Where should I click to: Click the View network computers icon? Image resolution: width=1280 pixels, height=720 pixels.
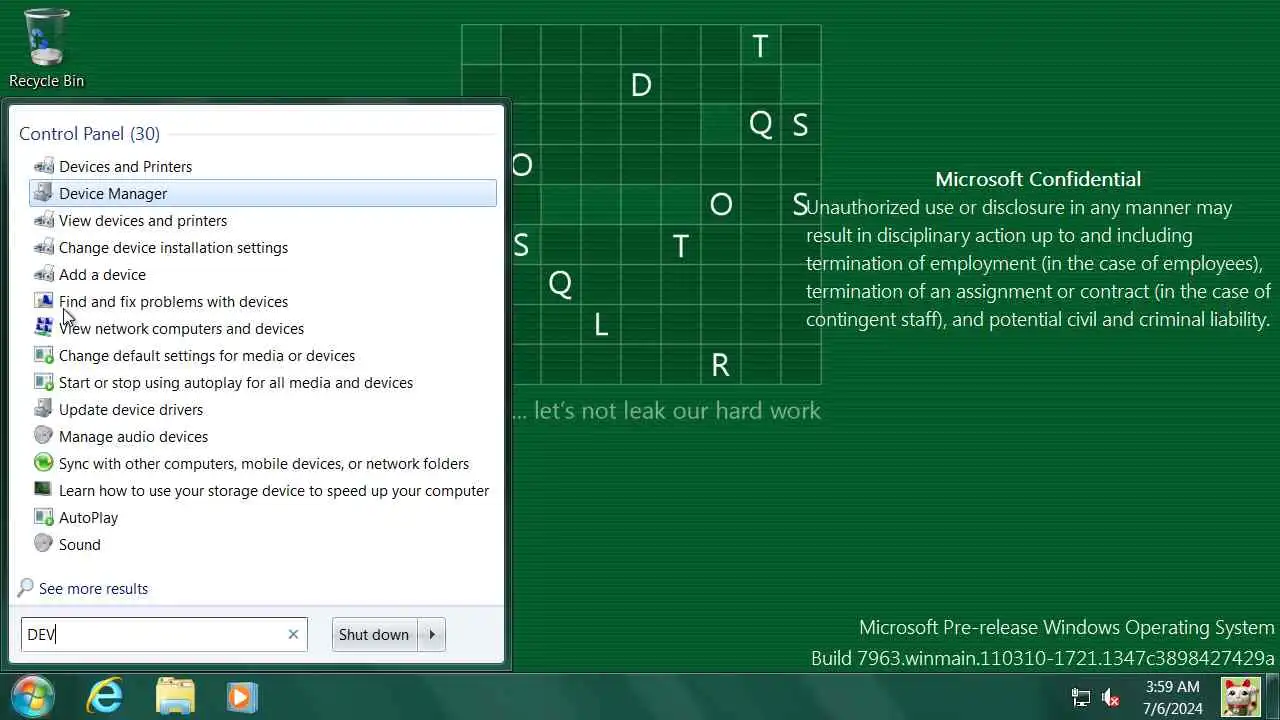click(x=43, y=328)
